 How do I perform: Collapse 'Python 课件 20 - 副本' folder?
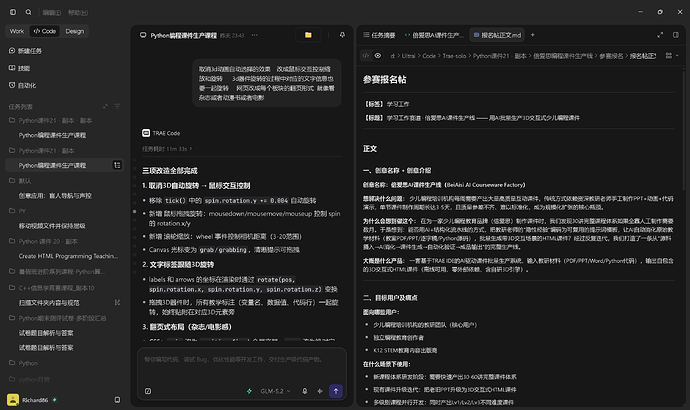click(x=43, y=241)
